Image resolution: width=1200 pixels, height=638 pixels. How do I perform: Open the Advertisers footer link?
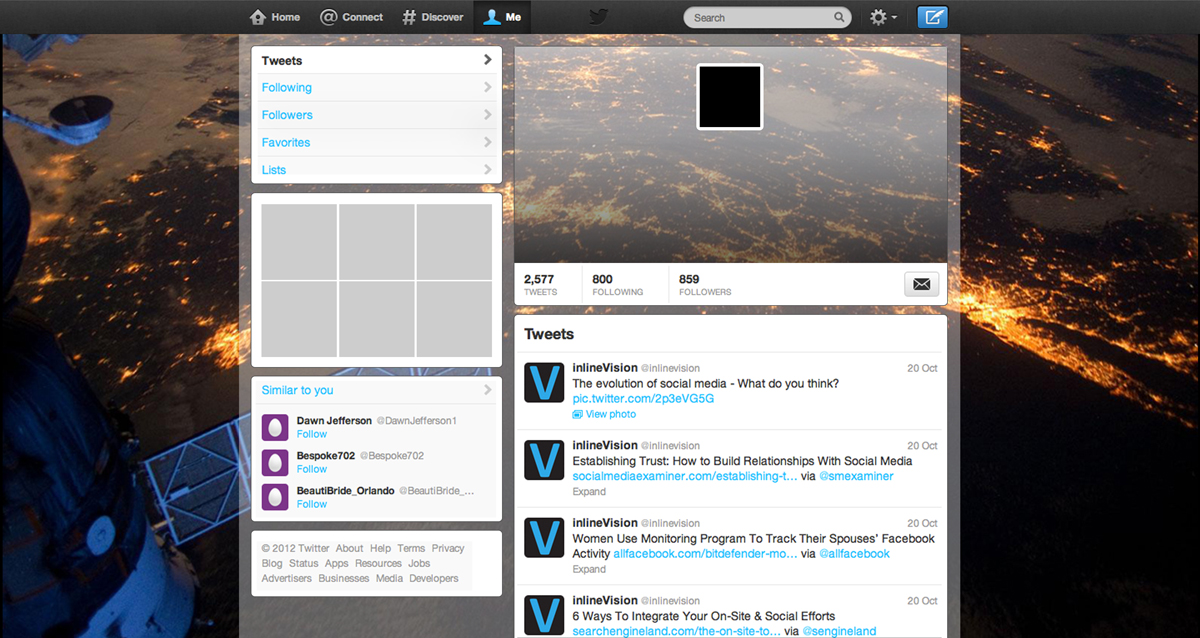286,578
